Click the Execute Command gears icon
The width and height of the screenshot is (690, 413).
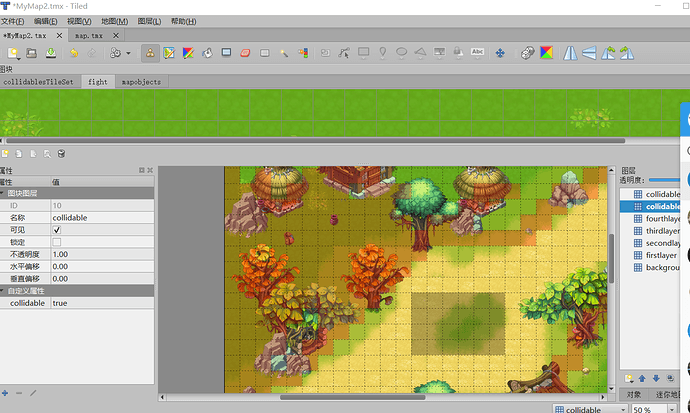pos(115,53)
